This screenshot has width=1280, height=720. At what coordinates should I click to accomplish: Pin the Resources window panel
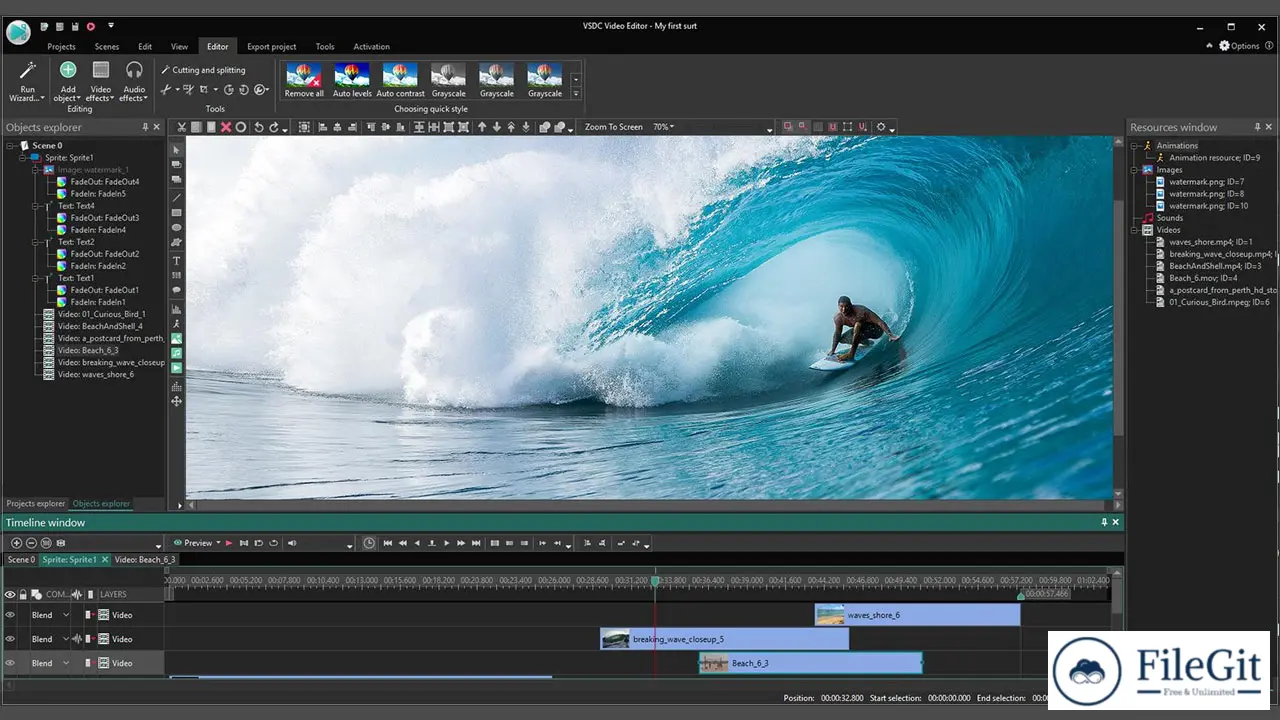tap(1257, 127)
